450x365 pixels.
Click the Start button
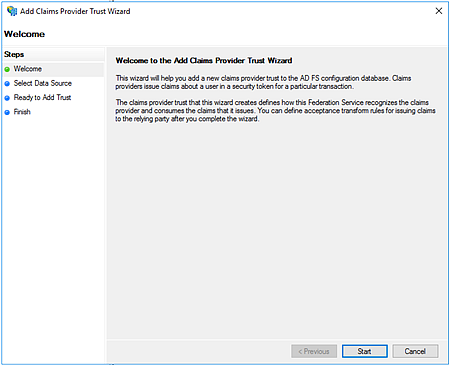click(x=365, y=351)
